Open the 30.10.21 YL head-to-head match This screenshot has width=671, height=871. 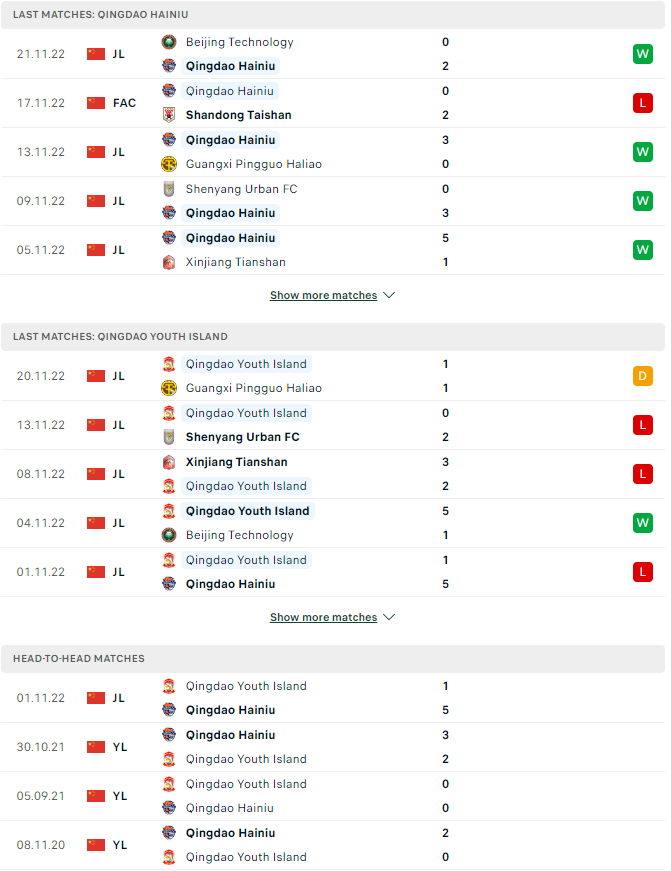coord(333,747)
